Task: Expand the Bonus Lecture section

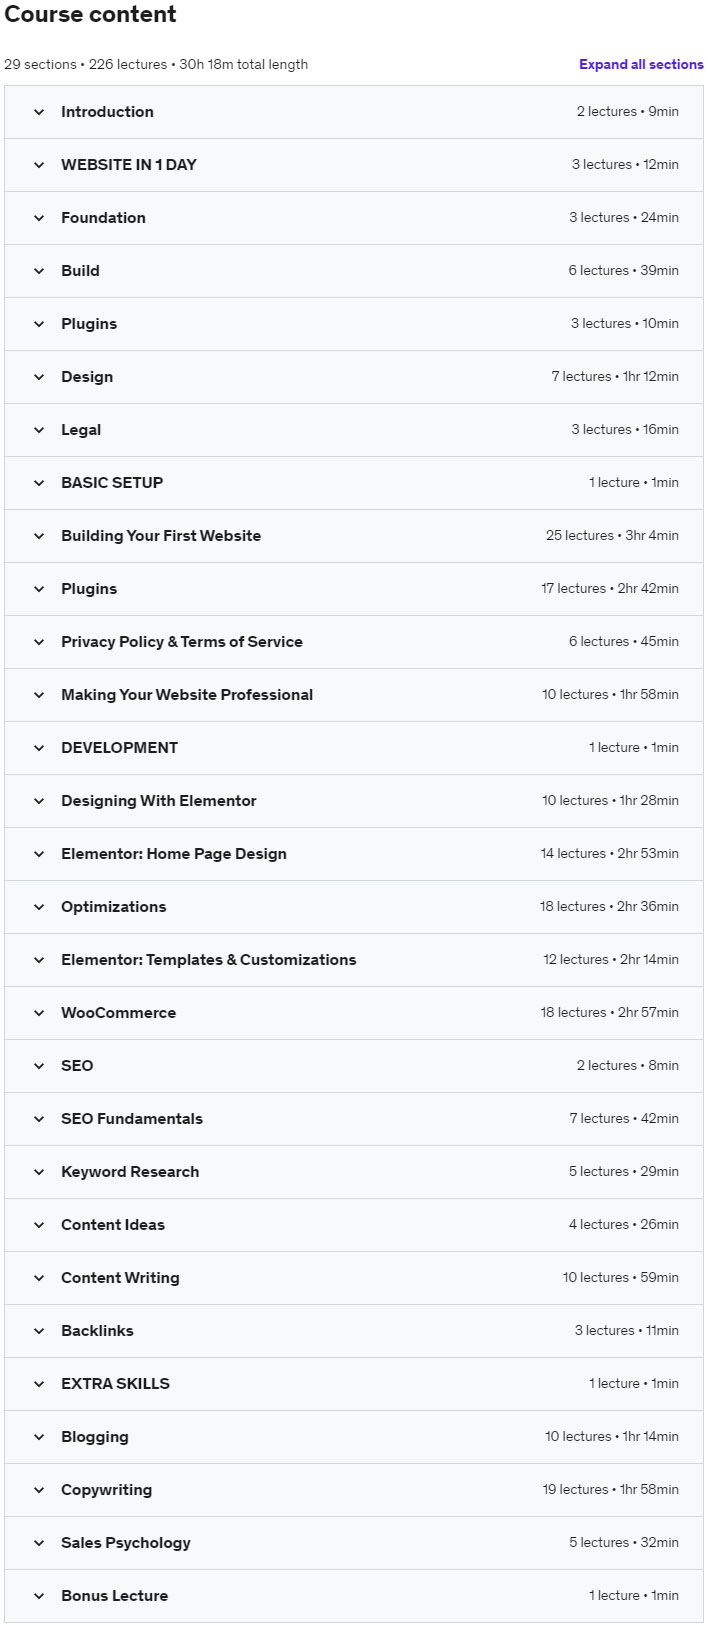Action: coord(114,1596)
